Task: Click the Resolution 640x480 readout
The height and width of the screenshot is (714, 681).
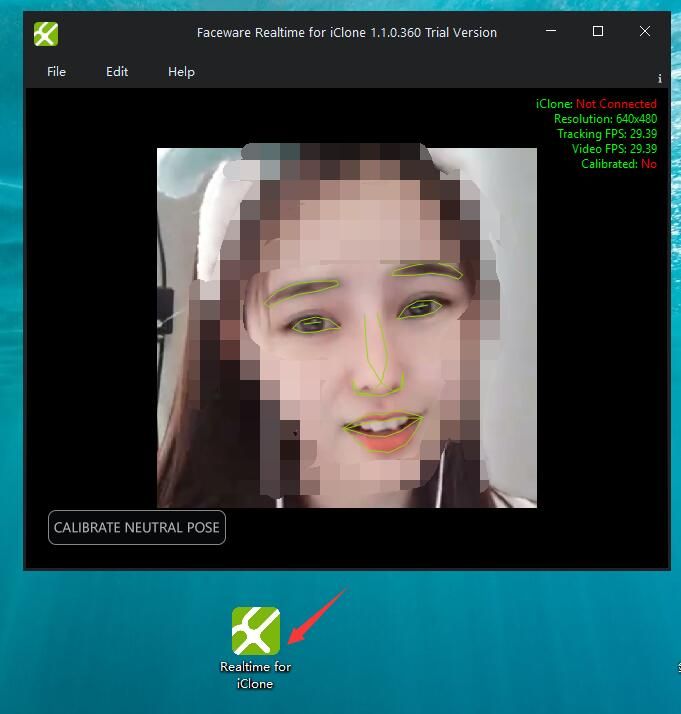Action: tap(605, 119)
